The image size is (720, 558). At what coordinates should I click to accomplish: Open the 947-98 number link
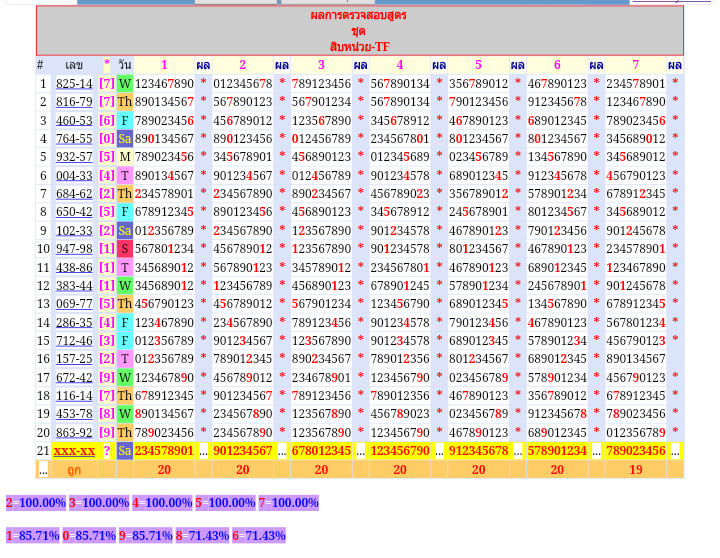74,249
